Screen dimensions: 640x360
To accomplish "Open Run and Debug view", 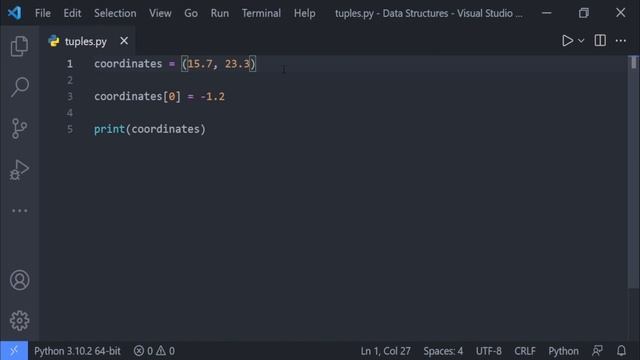I will (x=19, y=169).
